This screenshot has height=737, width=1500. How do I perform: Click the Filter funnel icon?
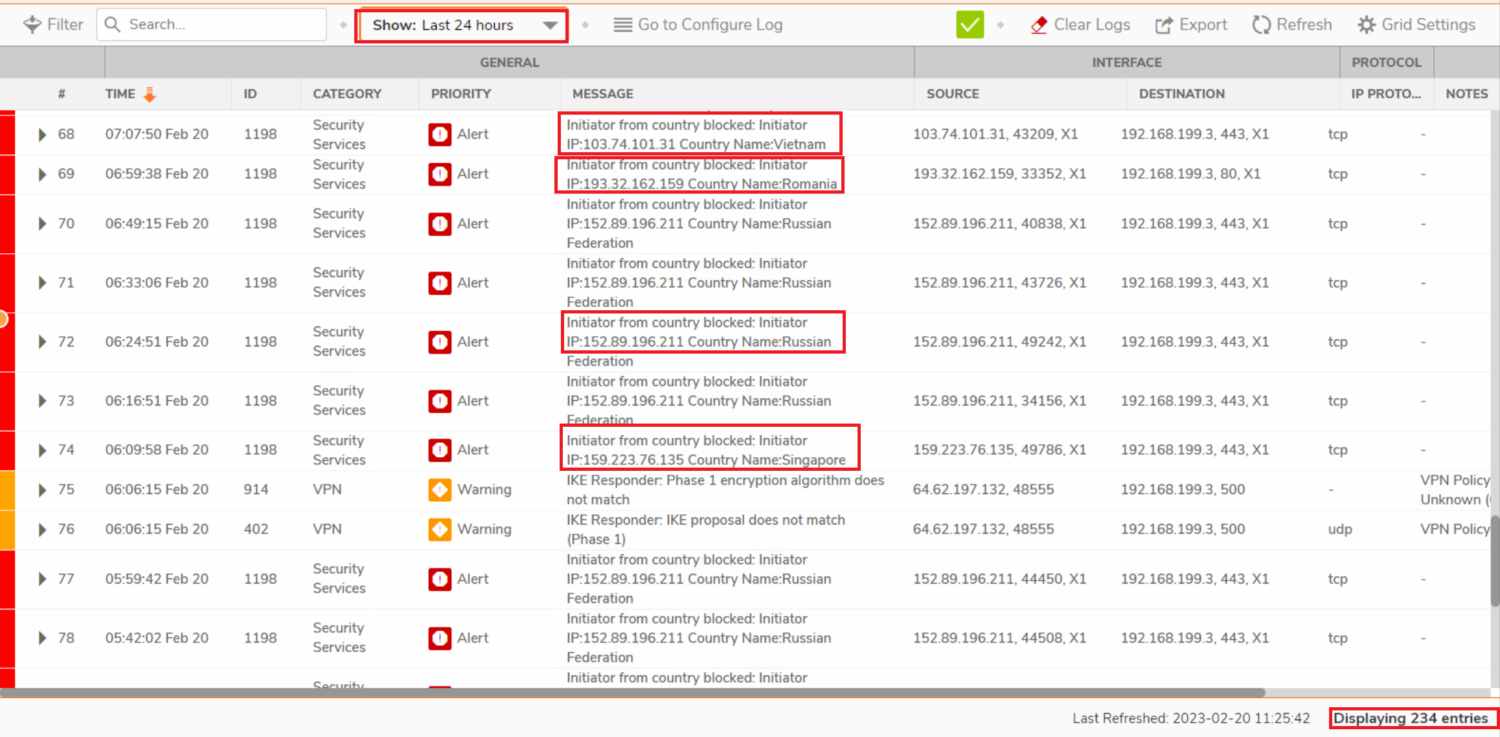pos(32,25)
